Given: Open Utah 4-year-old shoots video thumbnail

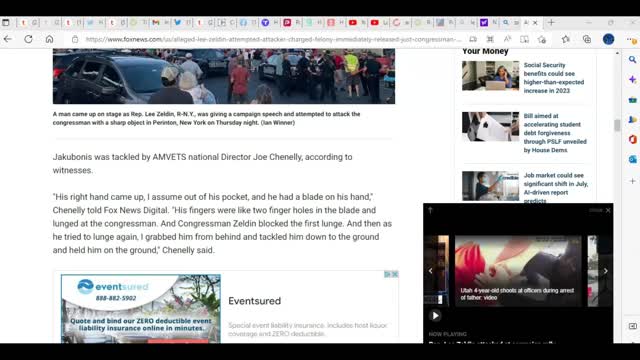Looking at the screenshot, I should tap(518, 271).
